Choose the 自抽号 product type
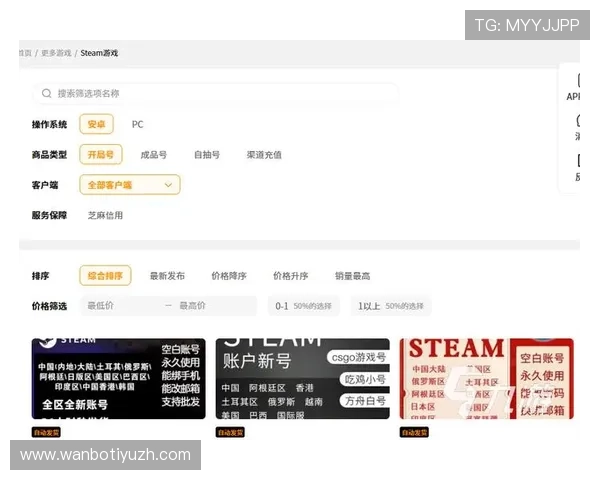The height and width of the screenshot is (480, 600). pos(207,155)
